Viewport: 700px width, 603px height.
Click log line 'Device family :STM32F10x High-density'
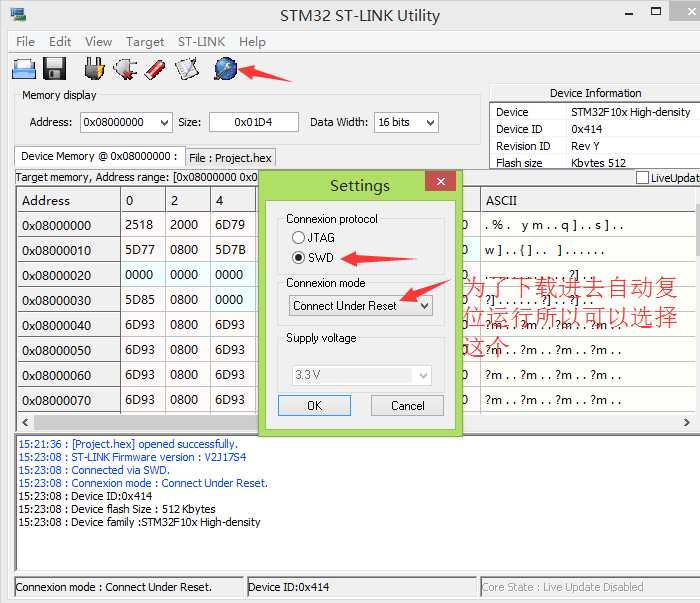139,522
